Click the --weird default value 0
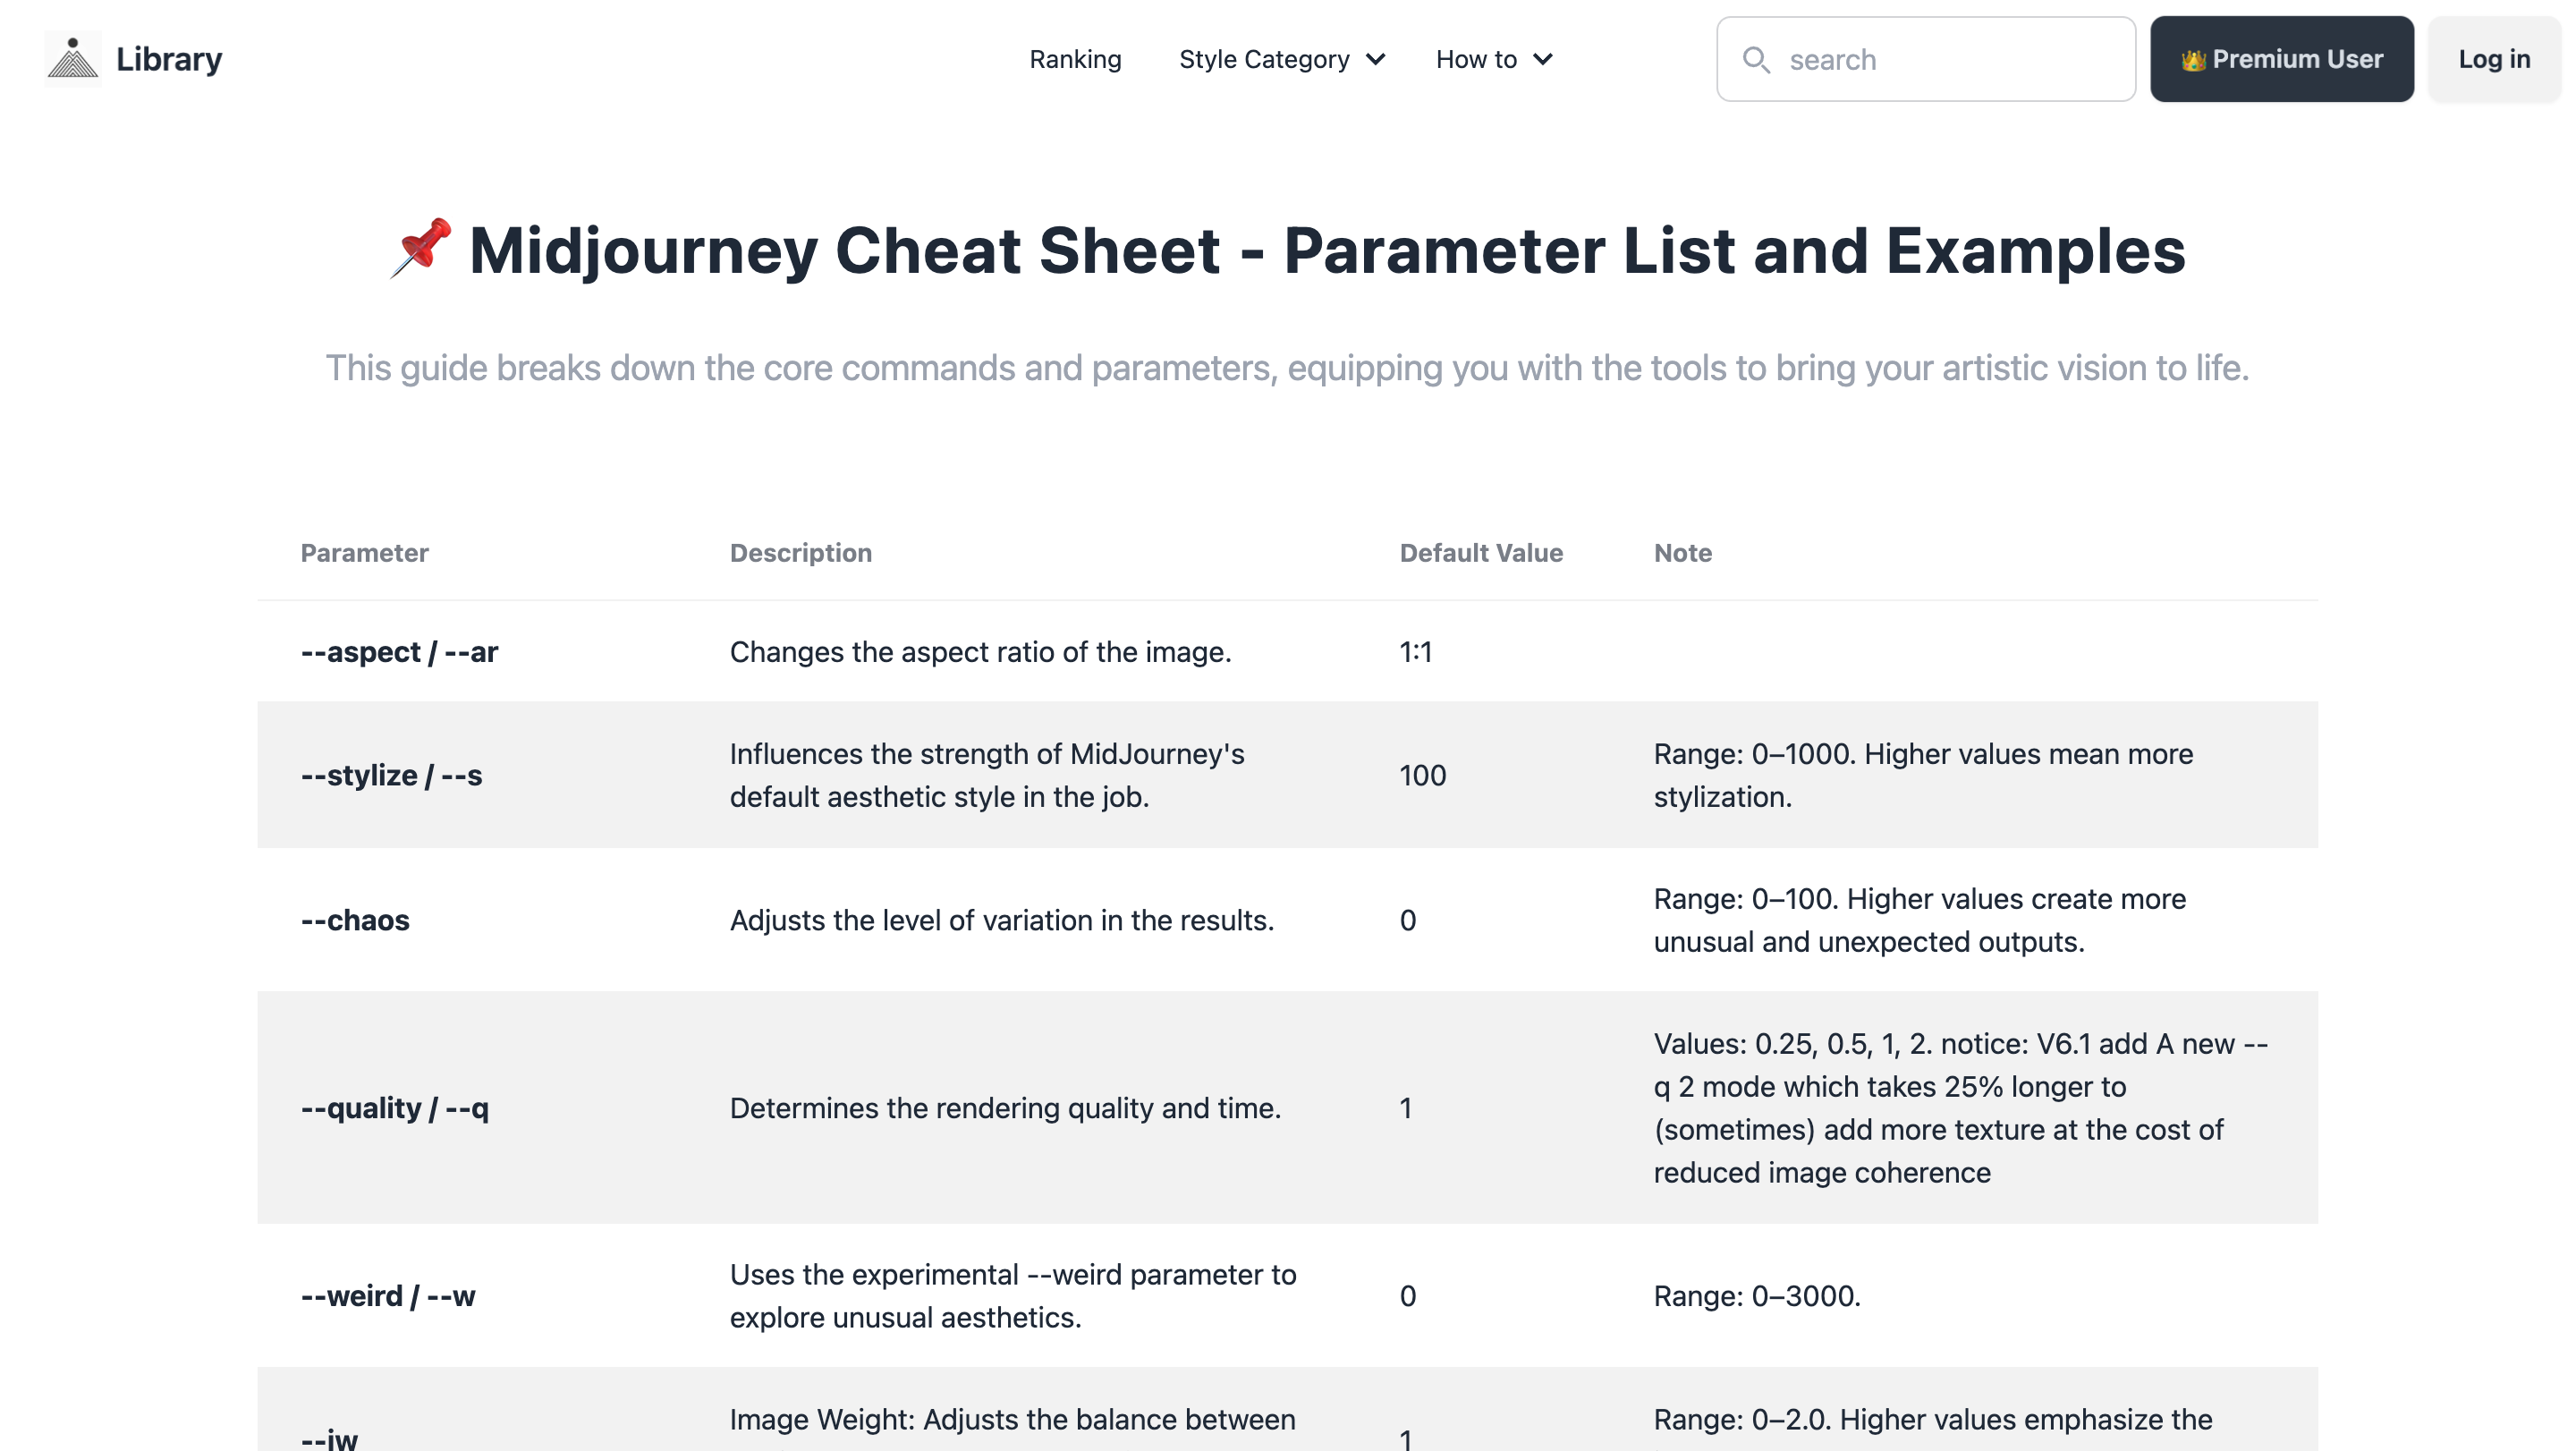The image size is (2576, 1451). [x=1408, y=1296]
